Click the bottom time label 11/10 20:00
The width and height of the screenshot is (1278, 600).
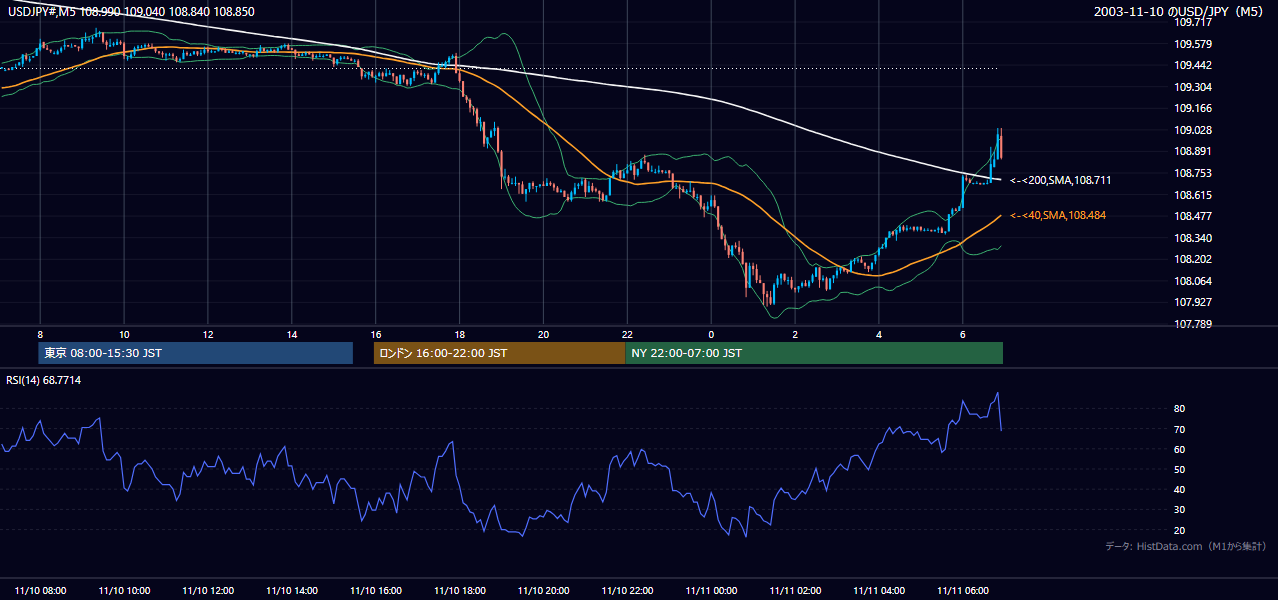[x=544, y=590]
